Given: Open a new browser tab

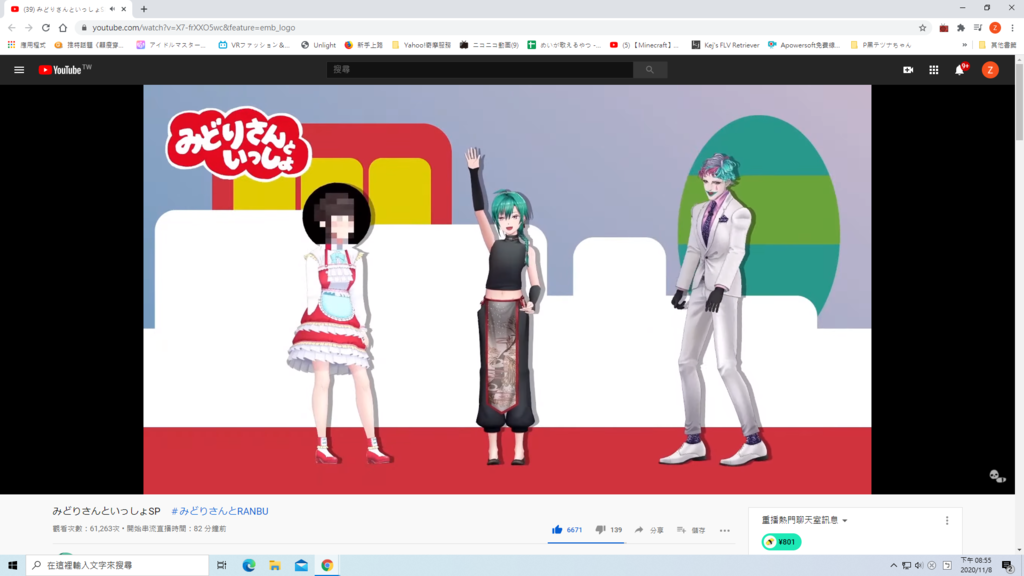Looking at the screenshot, I should pyautogui.click(x=144, y=9).
